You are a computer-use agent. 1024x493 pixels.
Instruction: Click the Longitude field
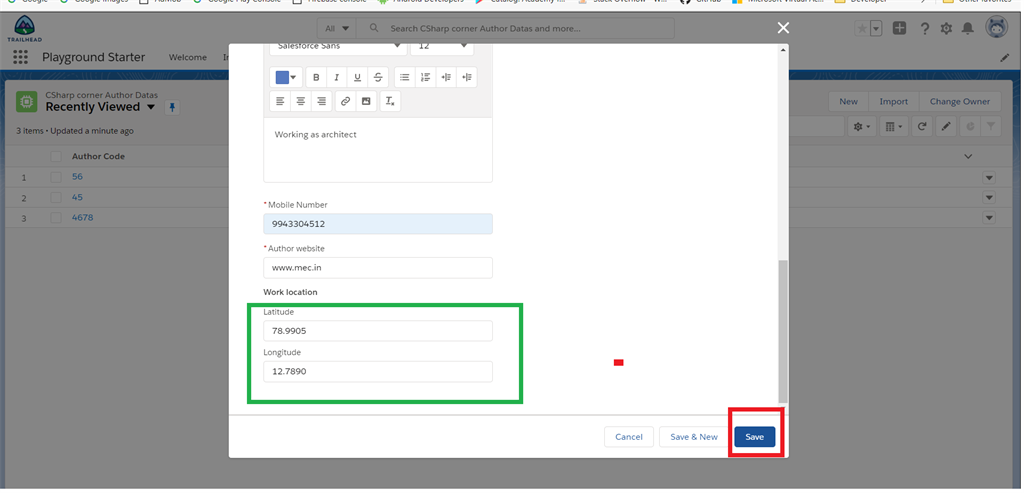click(x=378, y=372)
